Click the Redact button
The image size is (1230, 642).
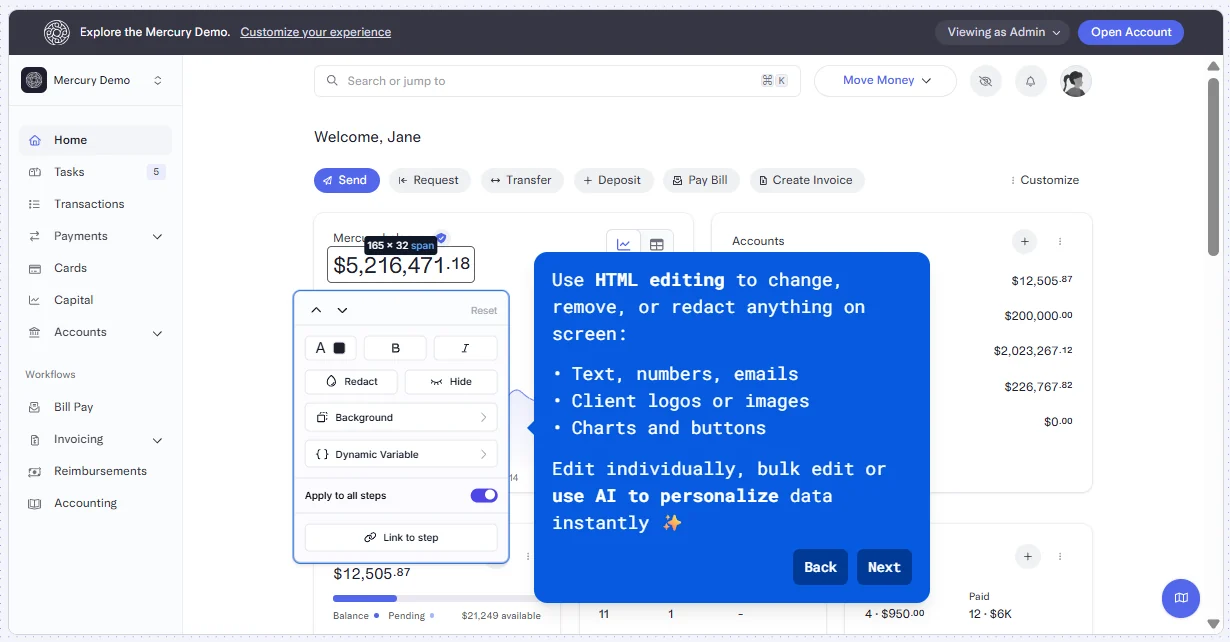pyautogui.click(x=352, y=382)
